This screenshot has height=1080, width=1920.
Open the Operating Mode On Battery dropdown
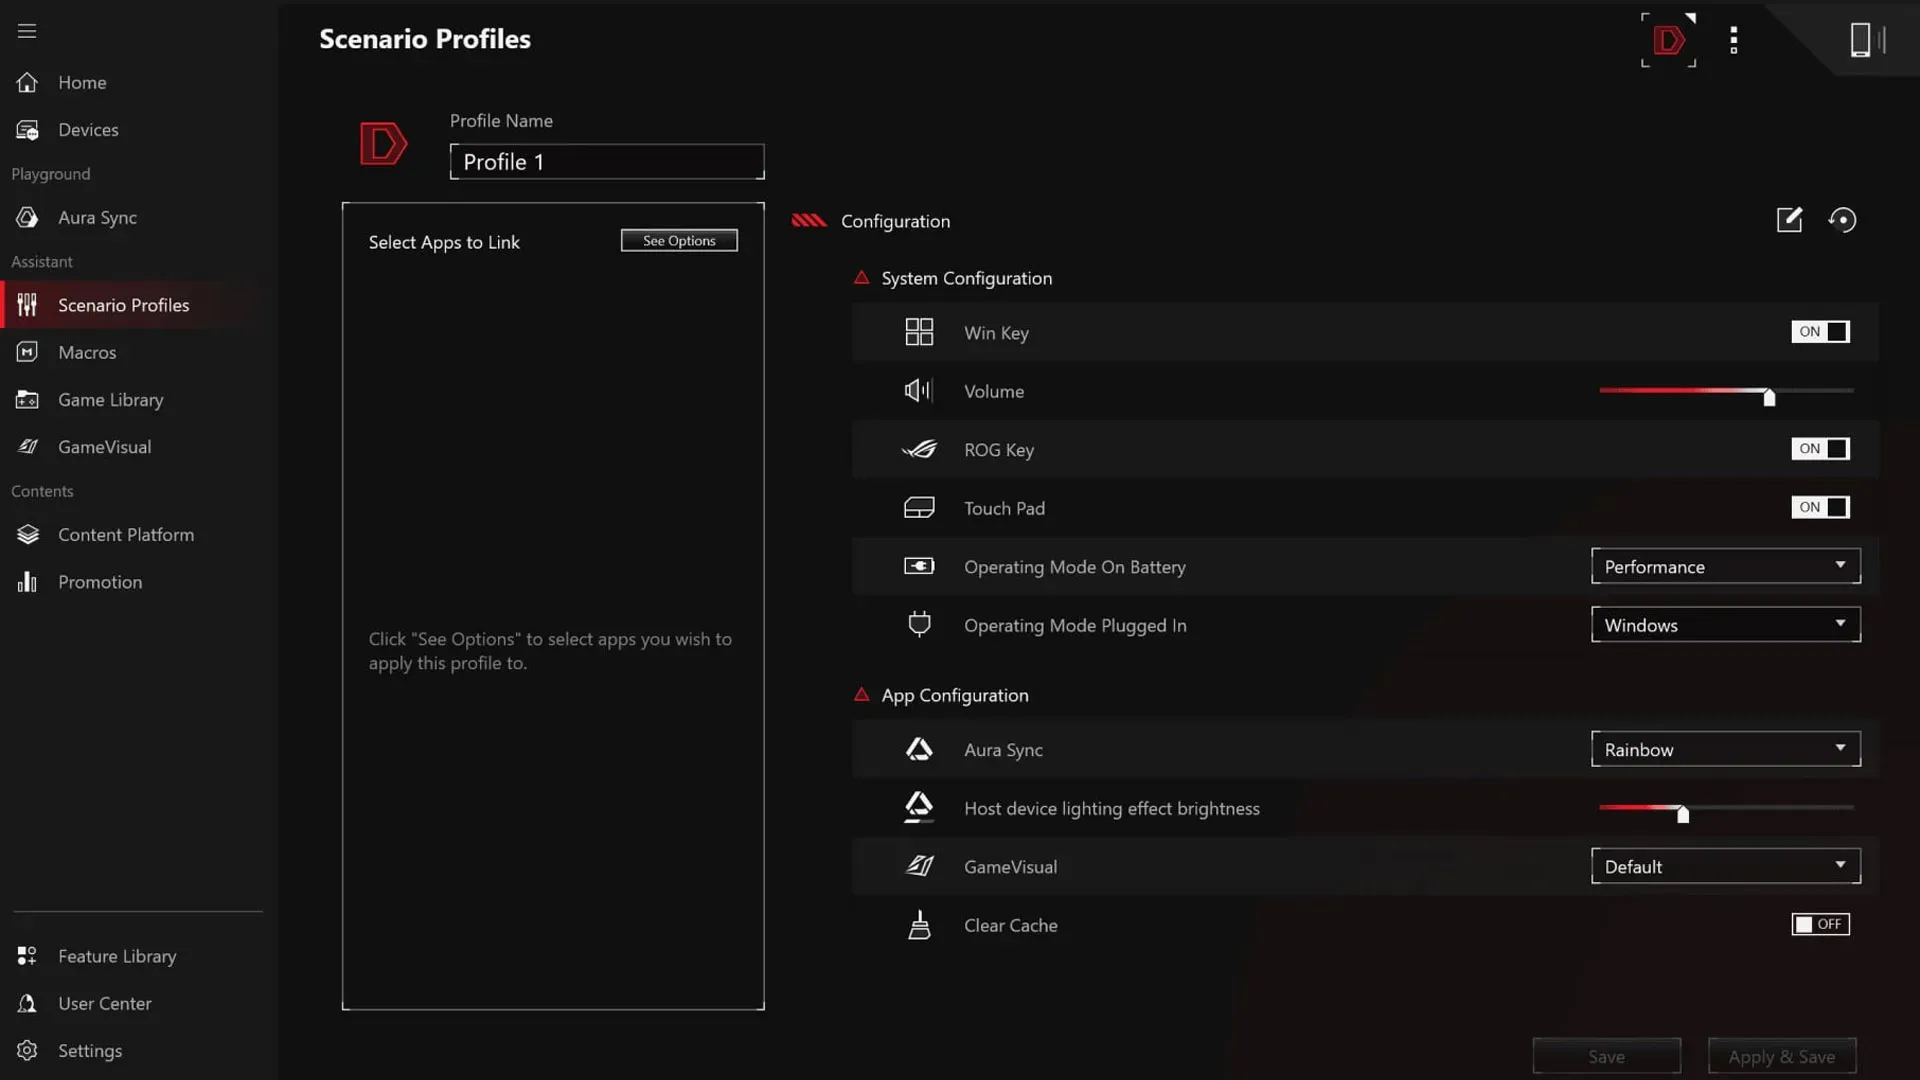[x=1725, y=566]
